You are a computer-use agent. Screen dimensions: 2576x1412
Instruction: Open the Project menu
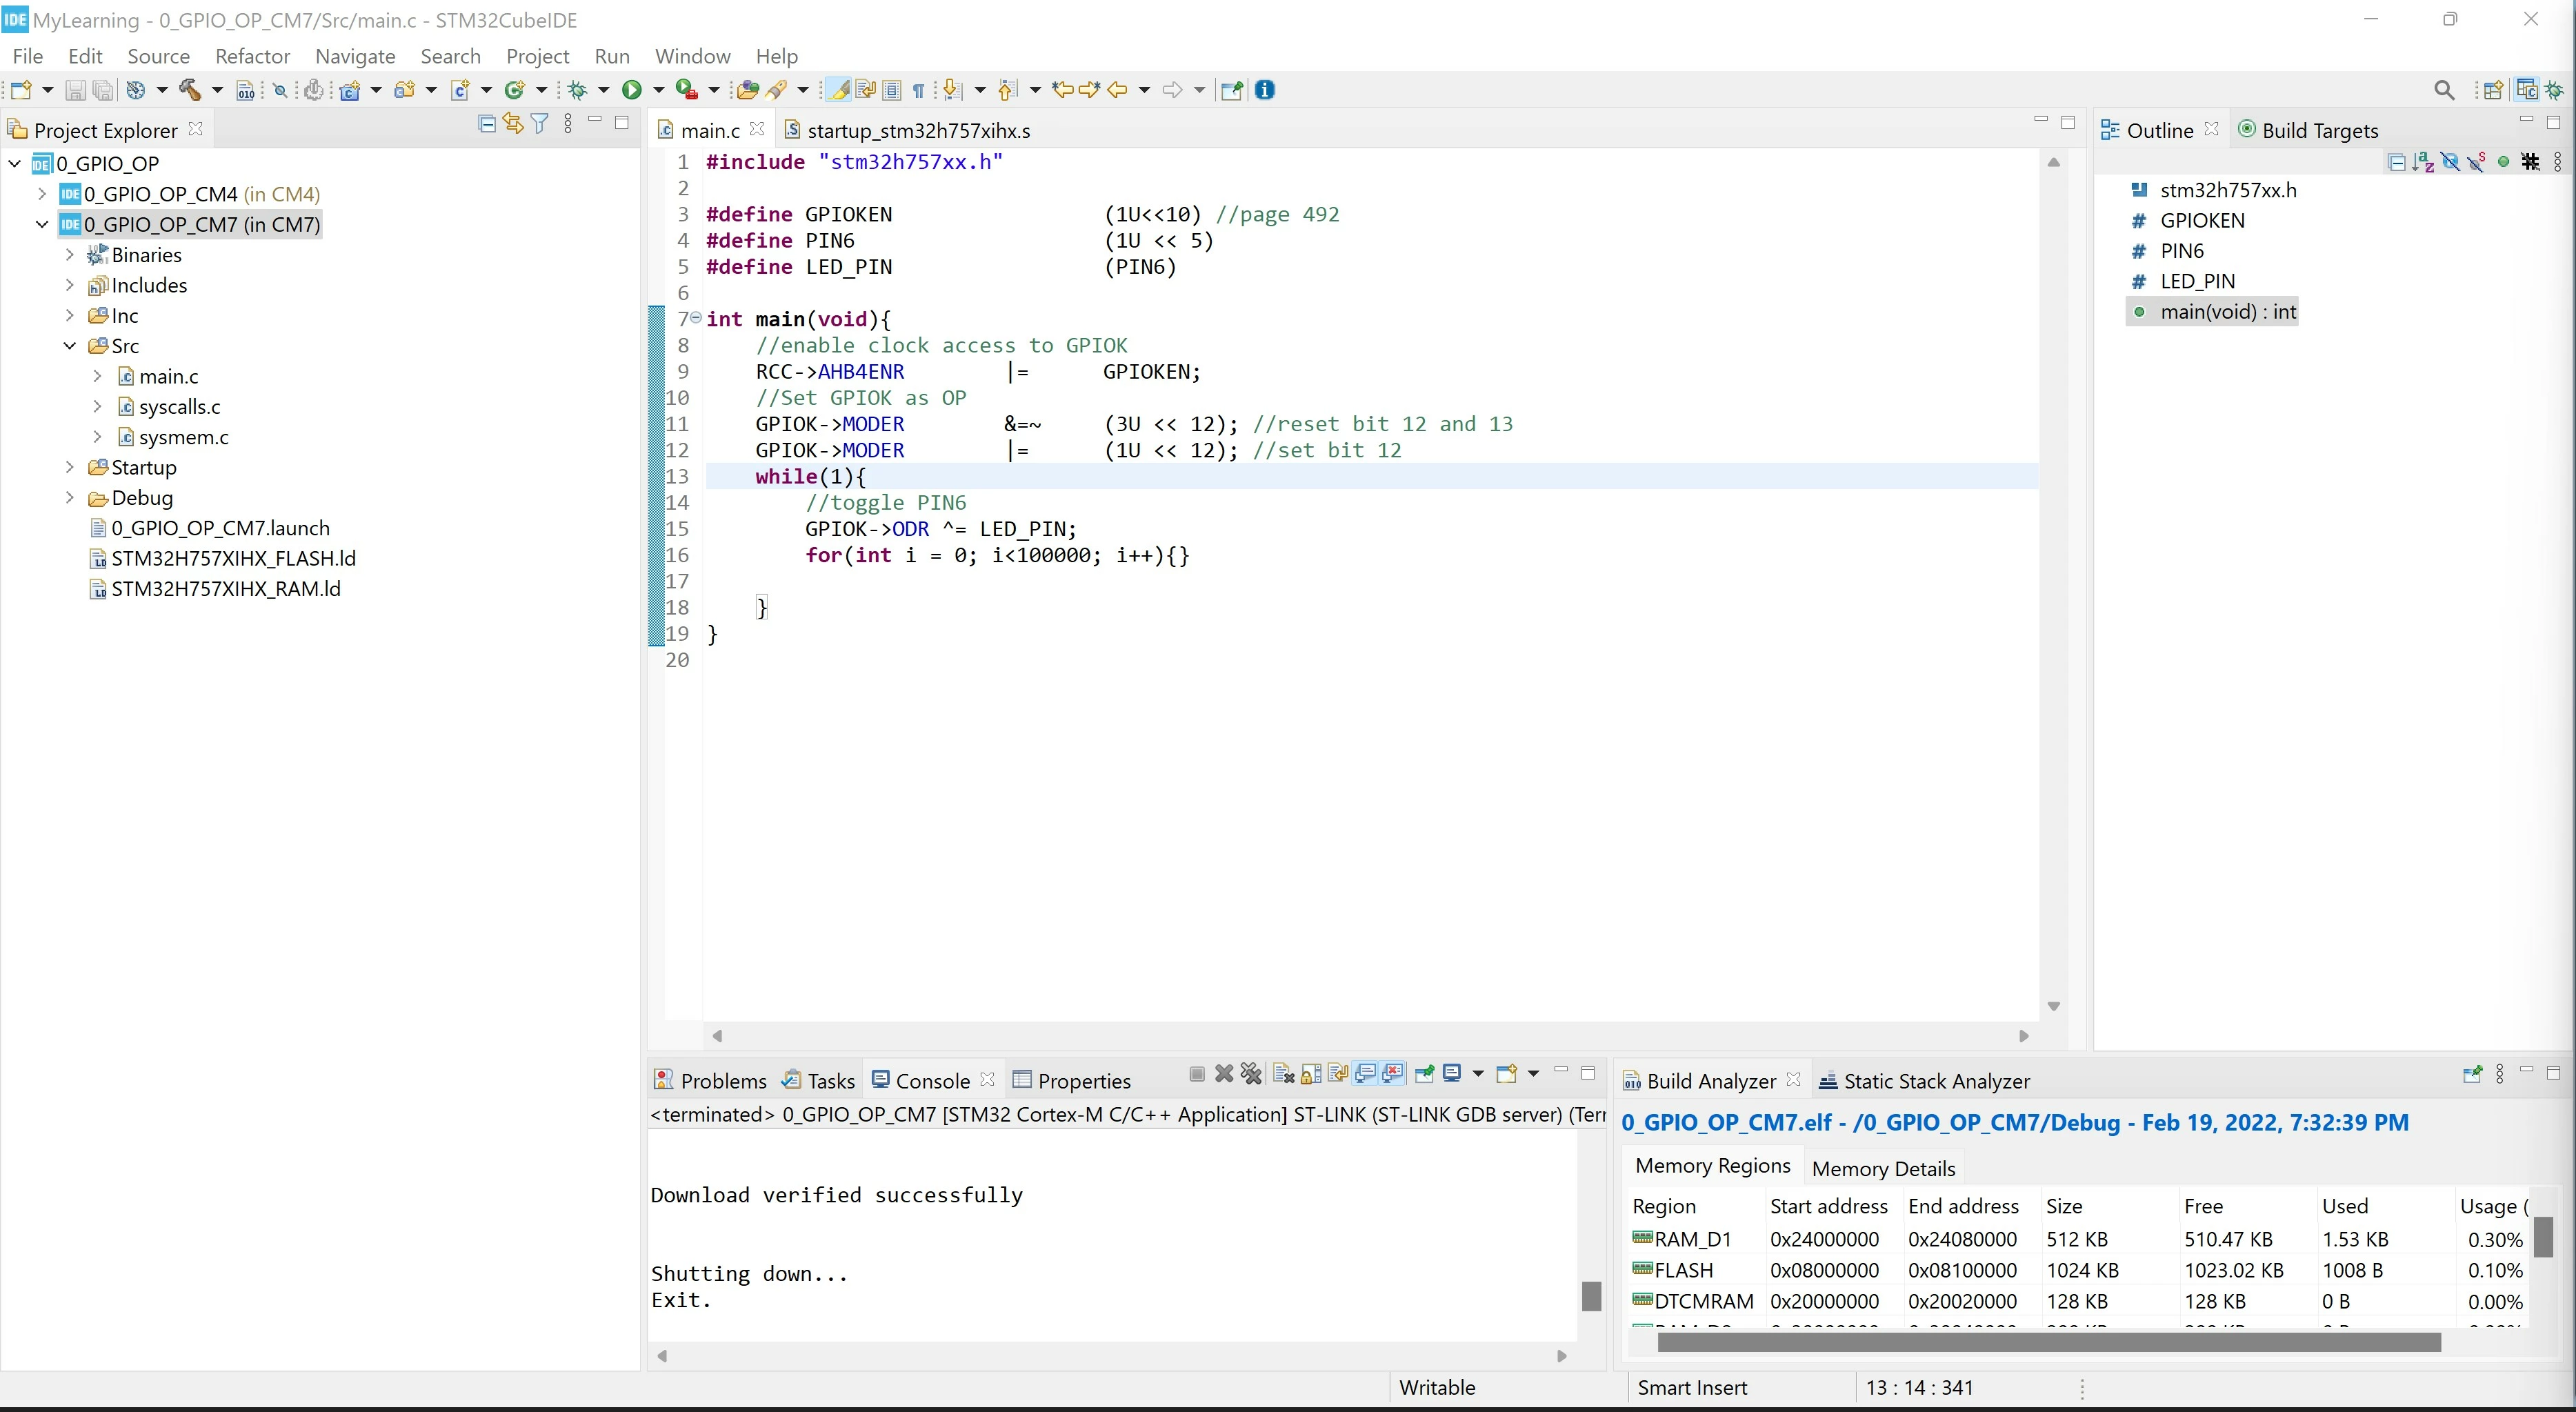[537, 56]
